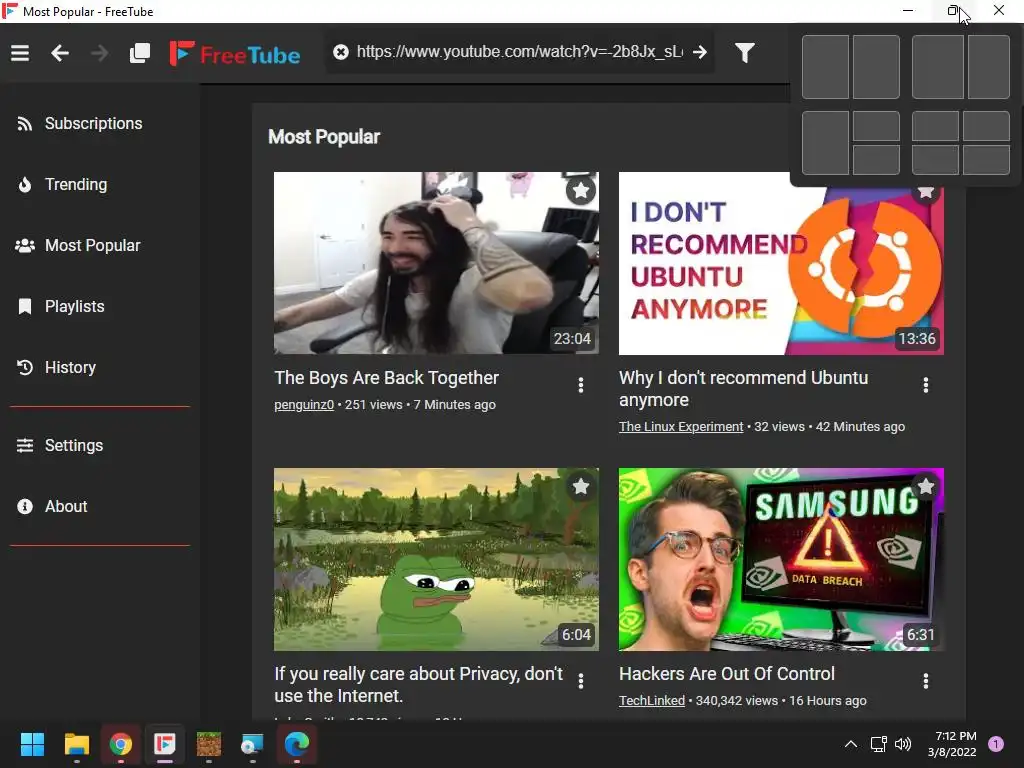This screenshot has height=768, width=1024.
Task: Open the notification badge in the tray
Action: (x=996, y=744)
